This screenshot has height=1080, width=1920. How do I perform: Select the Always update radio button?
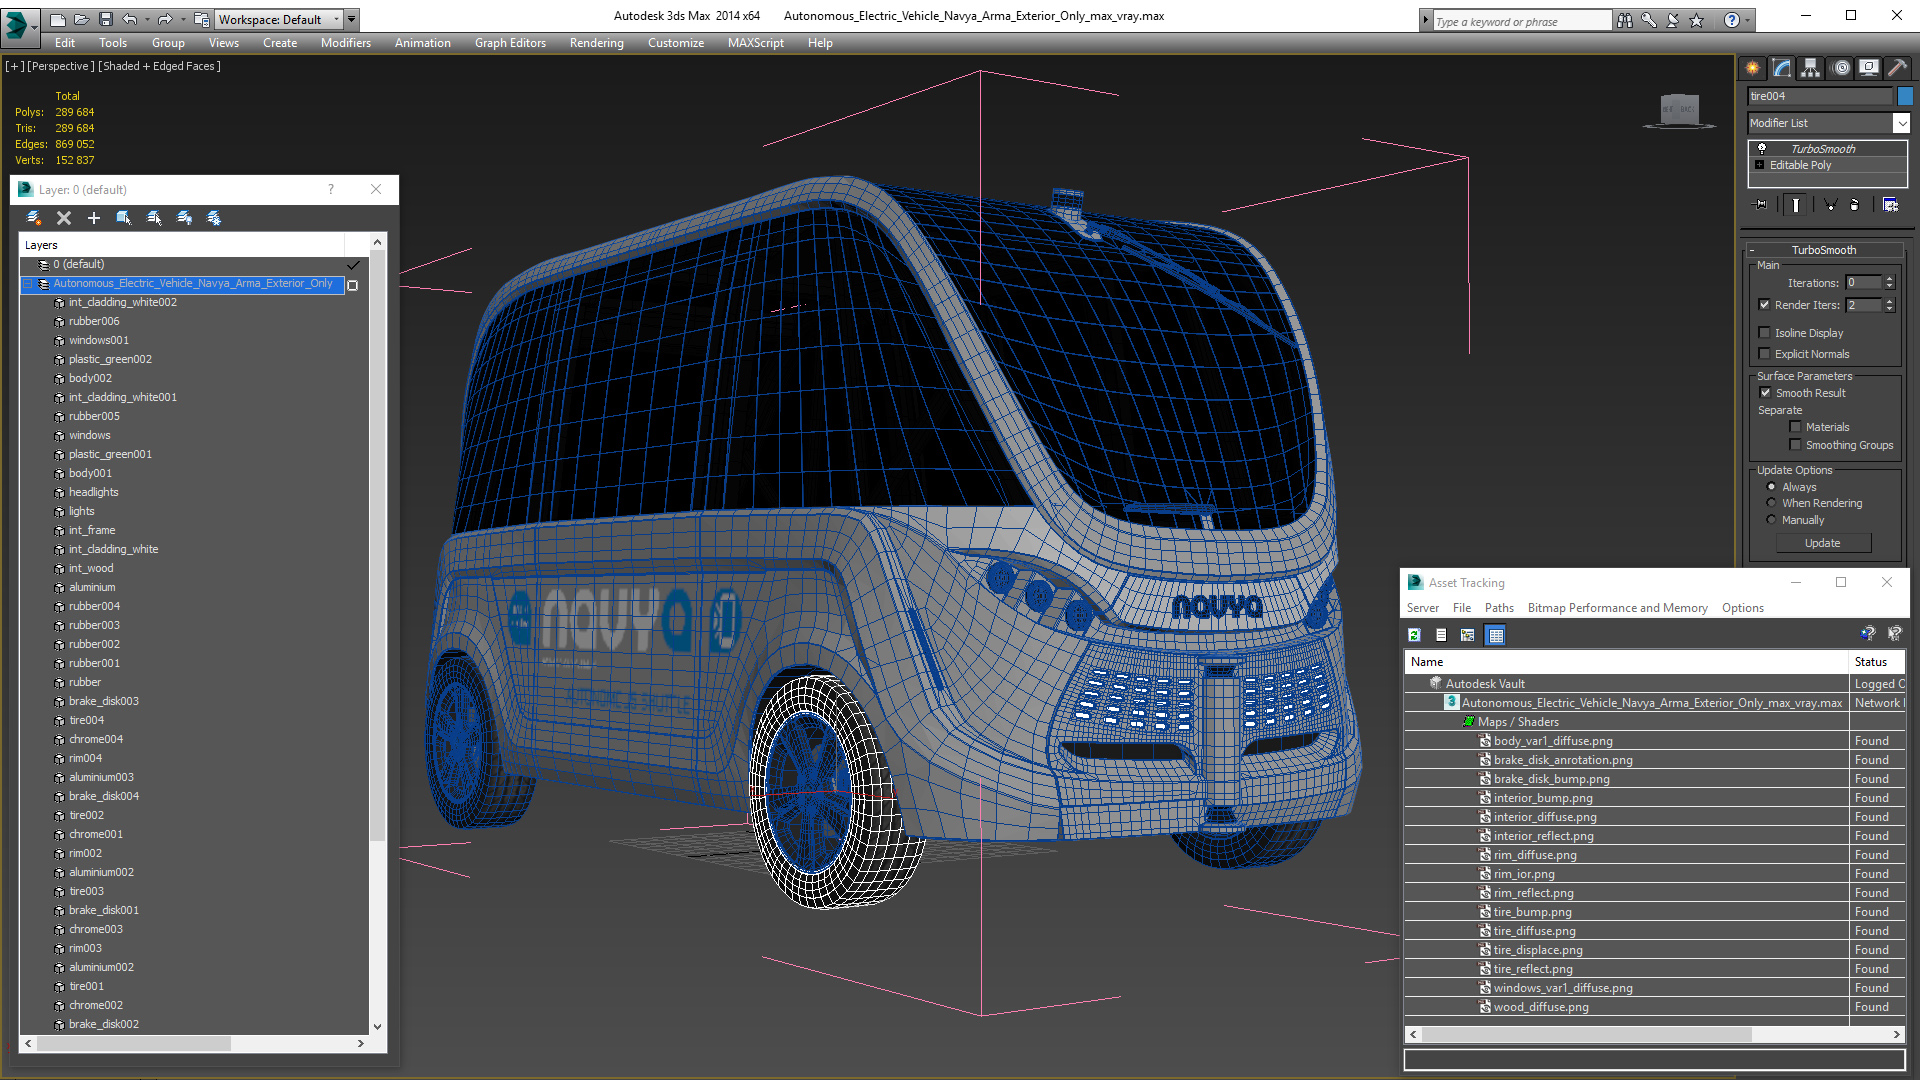click(1771, 487)
